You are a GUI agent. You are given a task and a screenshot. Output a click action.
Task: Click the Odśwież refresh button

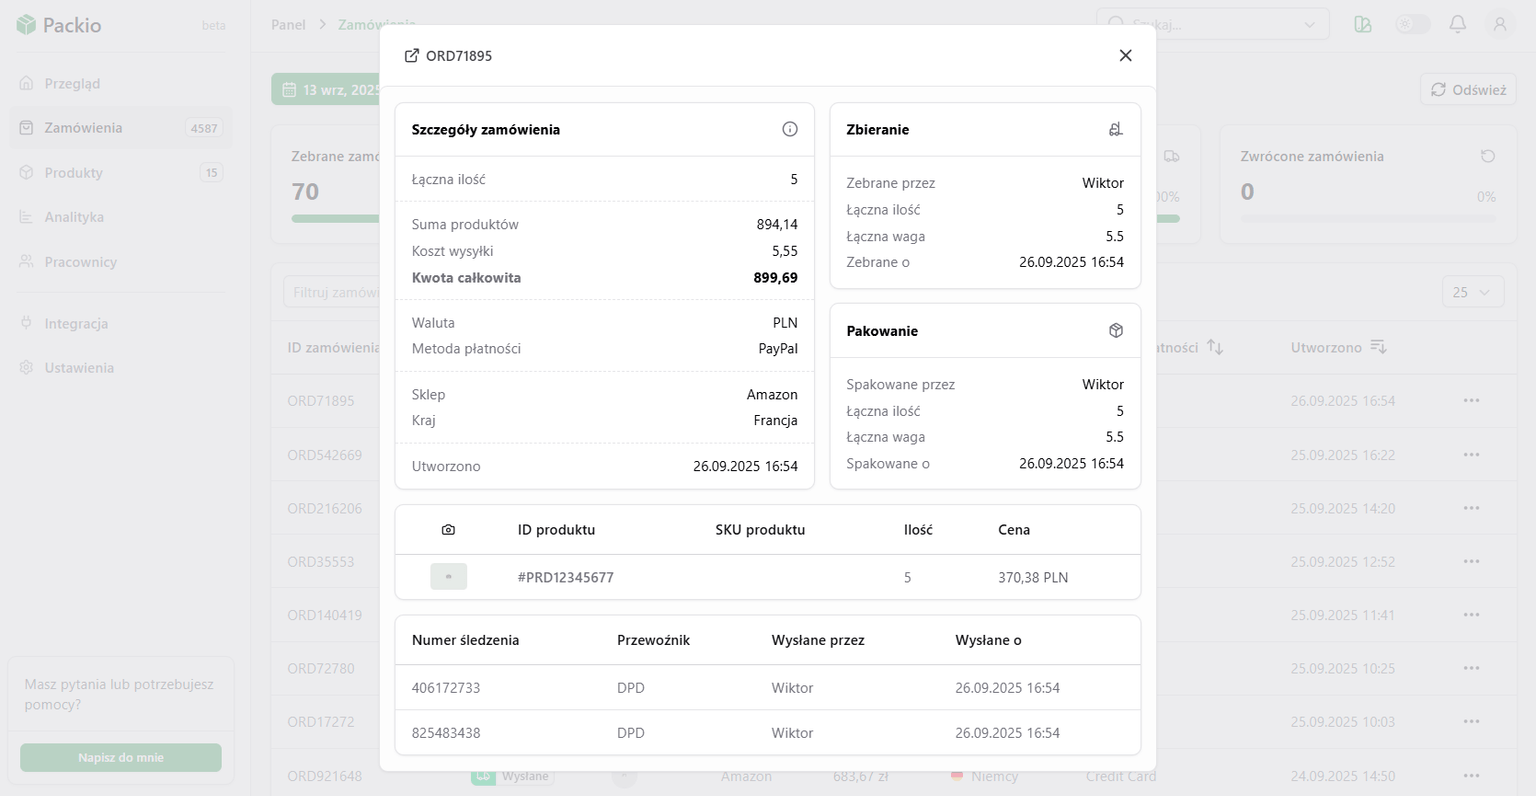click(x=1467, y=90)
